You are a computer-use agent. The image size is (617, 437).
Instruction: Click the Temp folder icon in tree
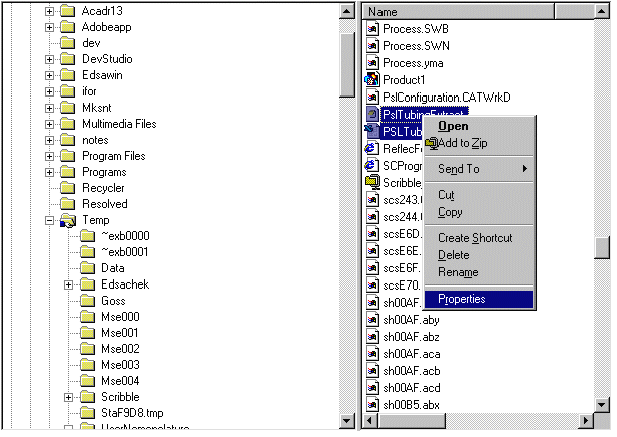[68, 220]
